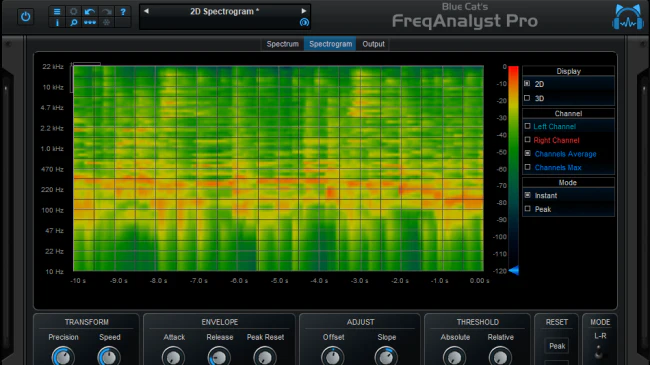650x365 pixels.
Task: Click the 22 kHz frequency axis label
Action: (53, 67)
